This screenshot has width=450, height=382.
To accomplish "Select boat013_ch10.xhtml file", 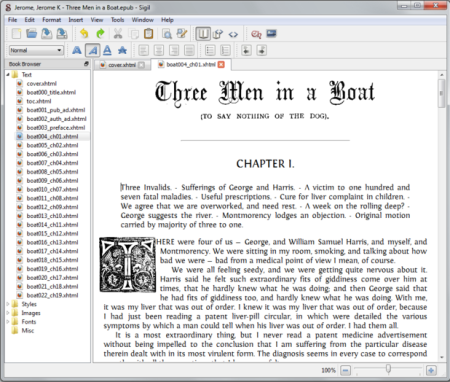I will 52,216.
